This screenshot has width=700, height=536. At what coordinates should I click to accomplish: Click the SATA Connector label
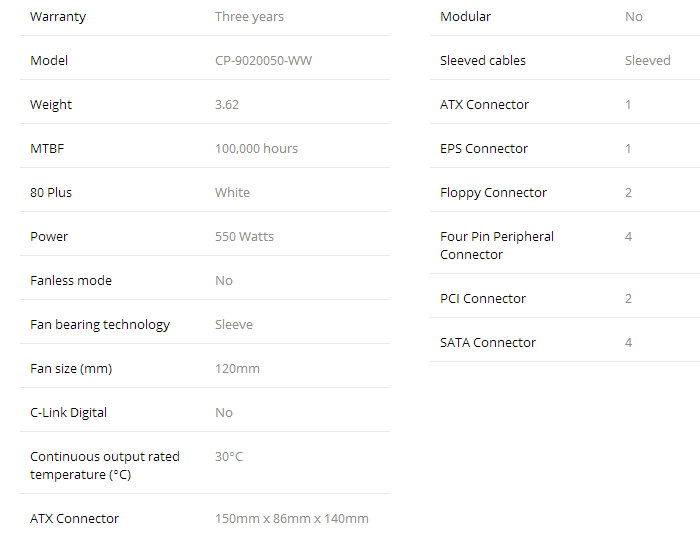(x=488, y=343)
